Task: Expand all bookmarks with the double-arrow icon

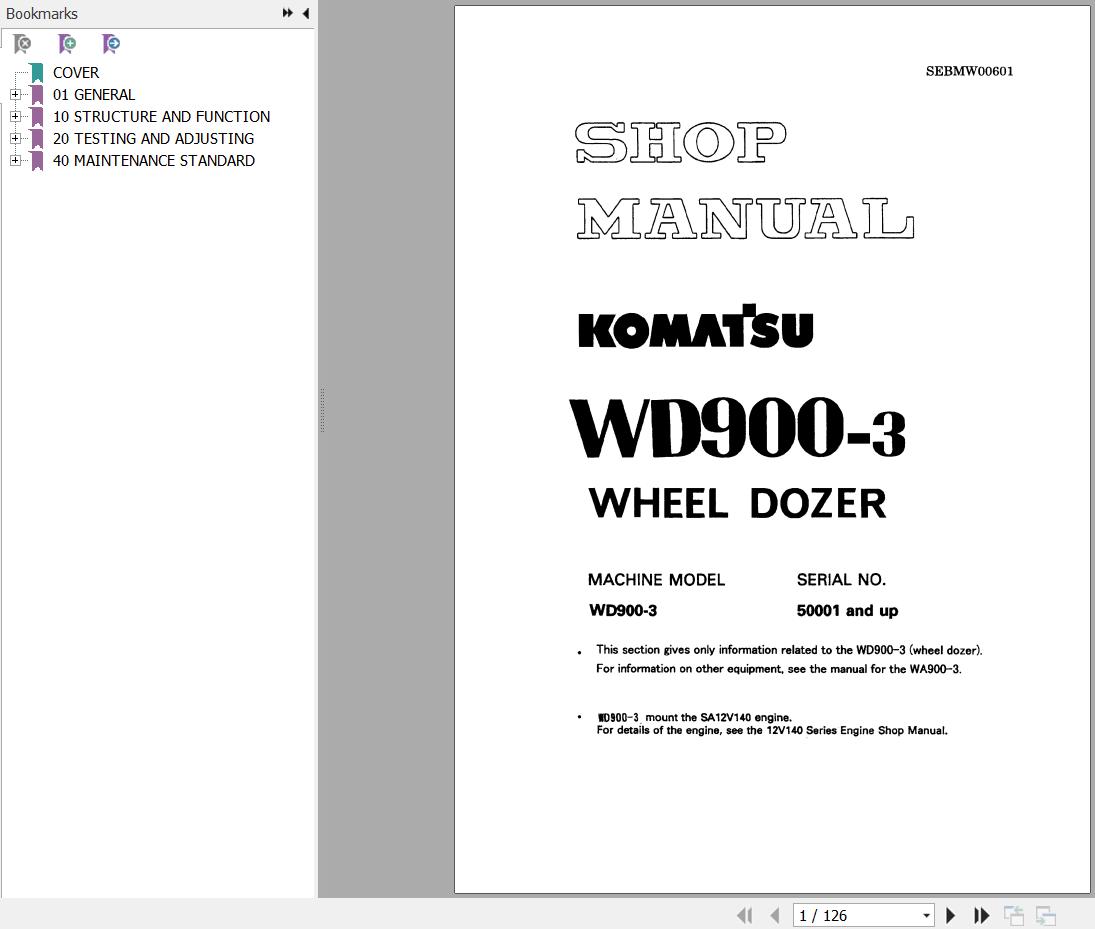Action: (x=287, y=13)
